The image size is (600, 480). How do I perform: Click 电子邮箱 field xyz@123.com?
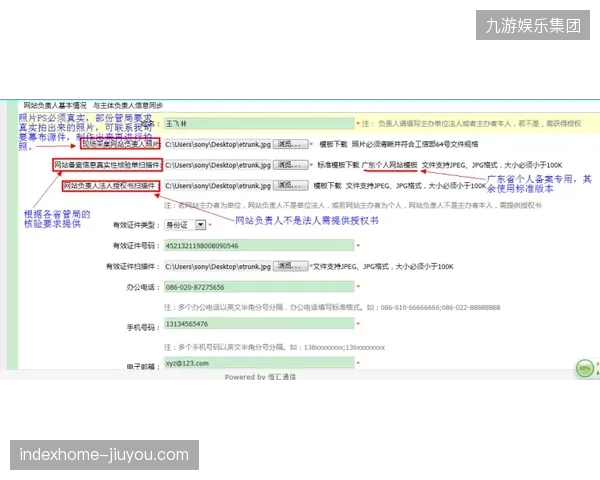259,363
